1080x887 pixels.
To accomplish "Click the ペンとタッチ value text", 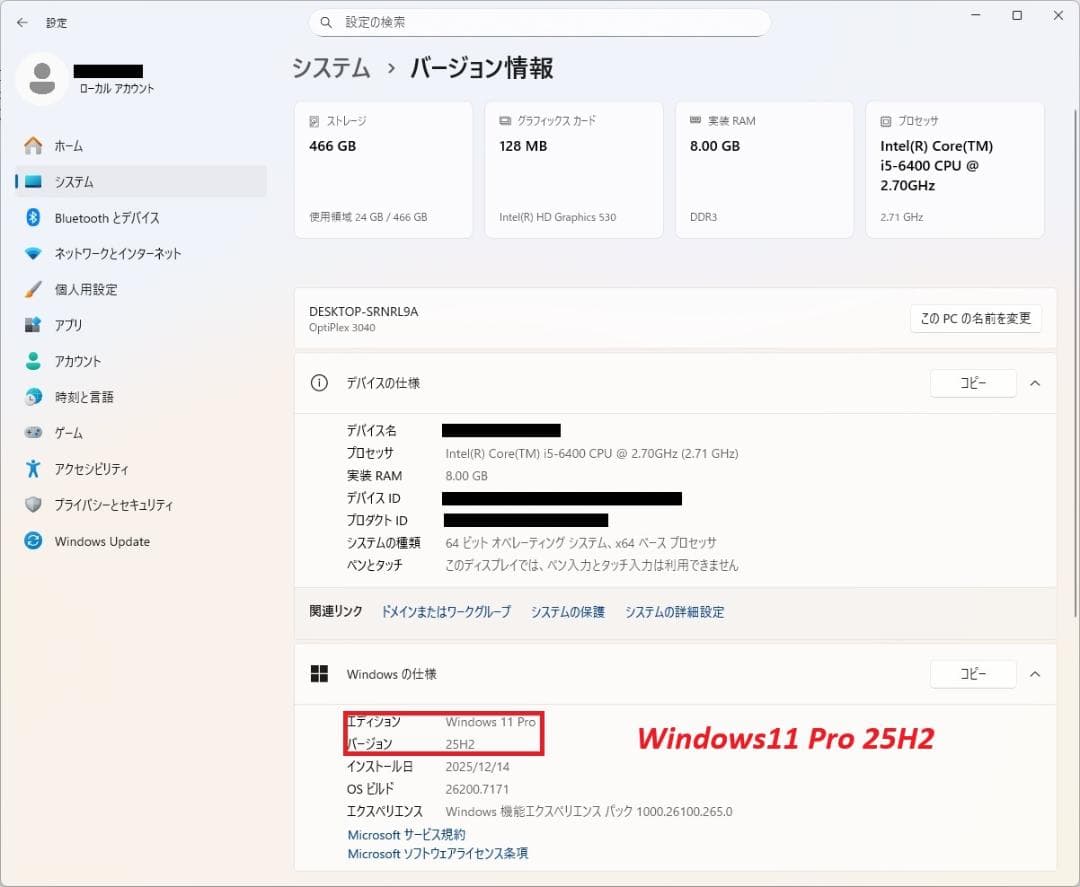I will point(592,565).
